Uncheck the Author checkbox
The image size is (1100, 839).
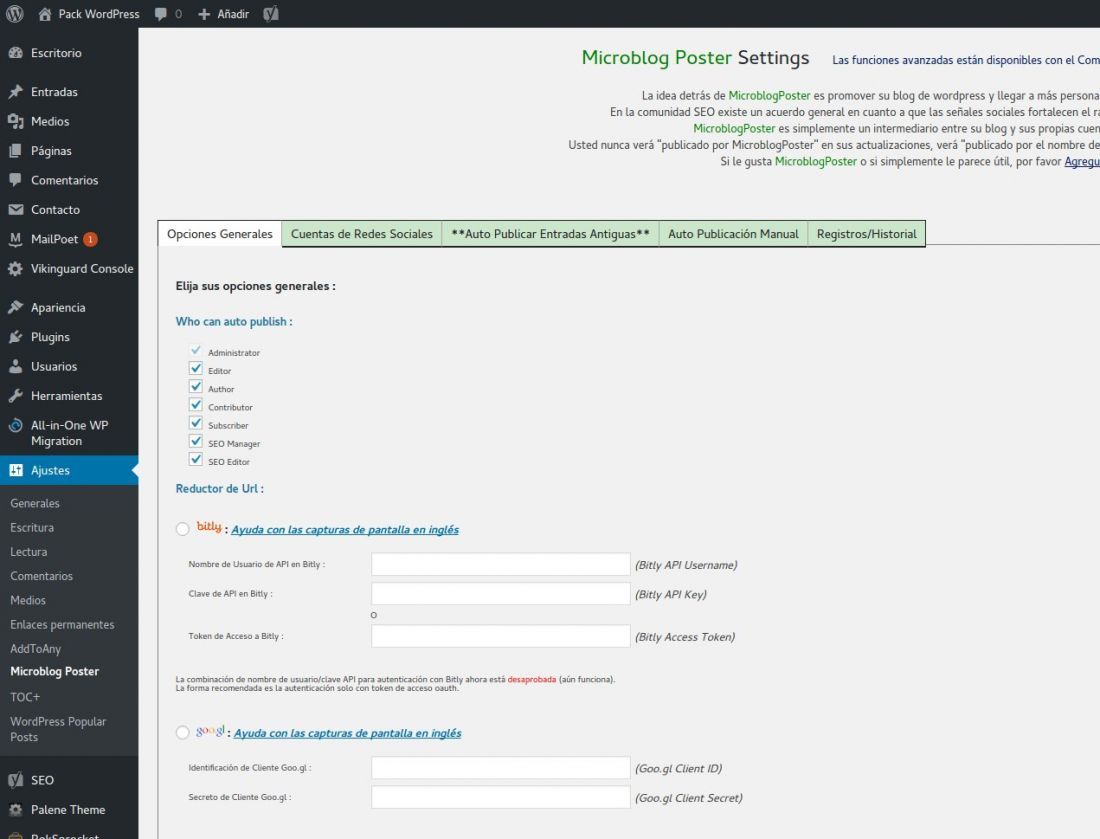tap(196, 387)
